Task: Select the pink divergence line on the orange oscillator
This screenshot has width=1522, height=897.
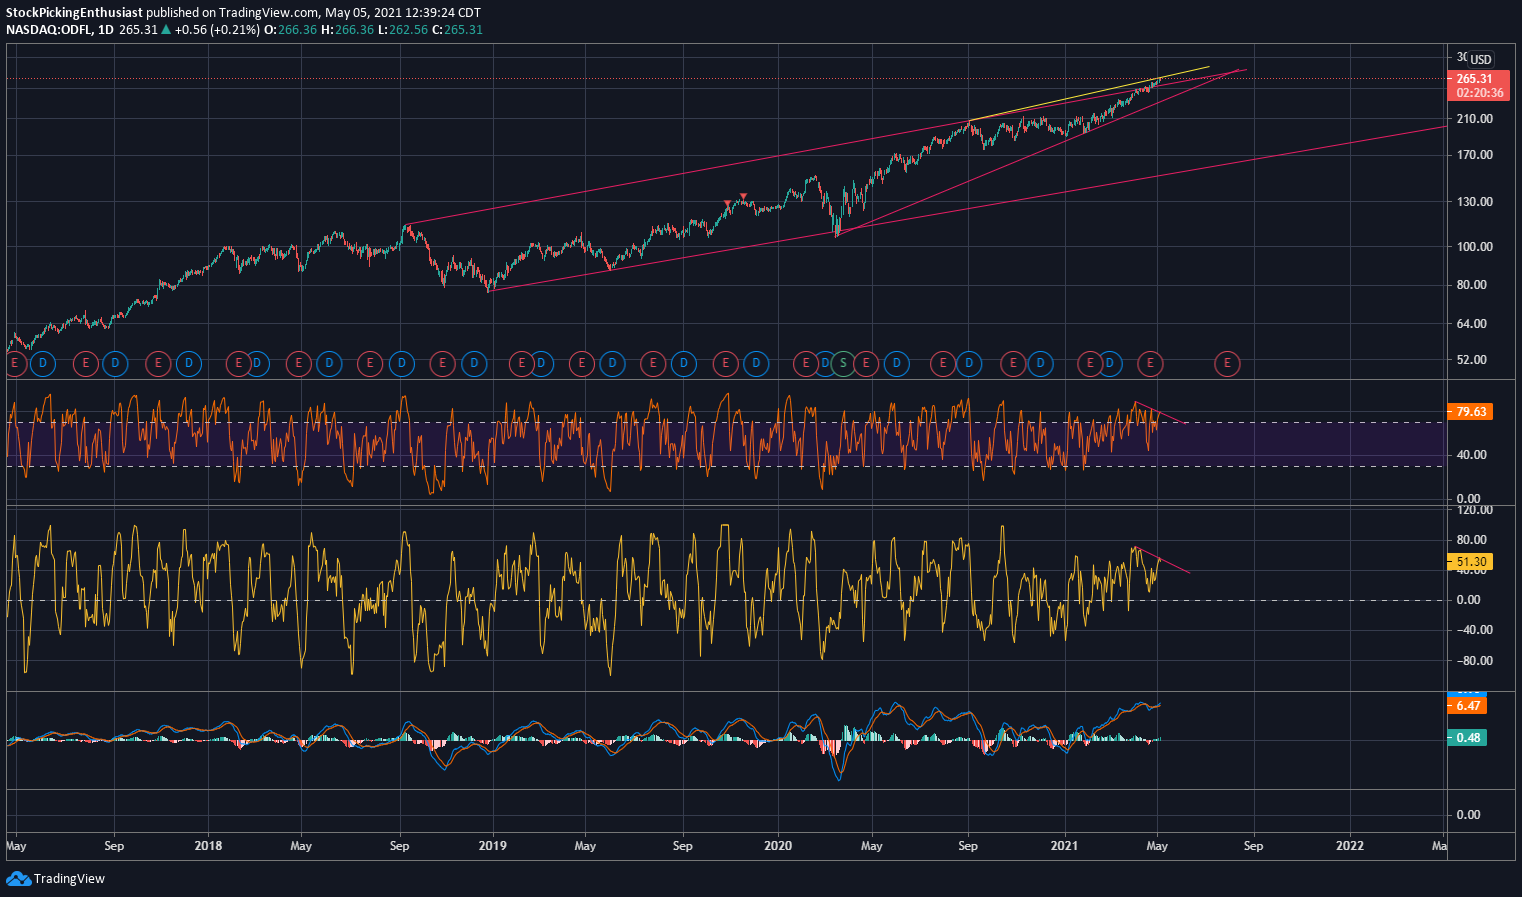Action: (x=1160, y=412)
